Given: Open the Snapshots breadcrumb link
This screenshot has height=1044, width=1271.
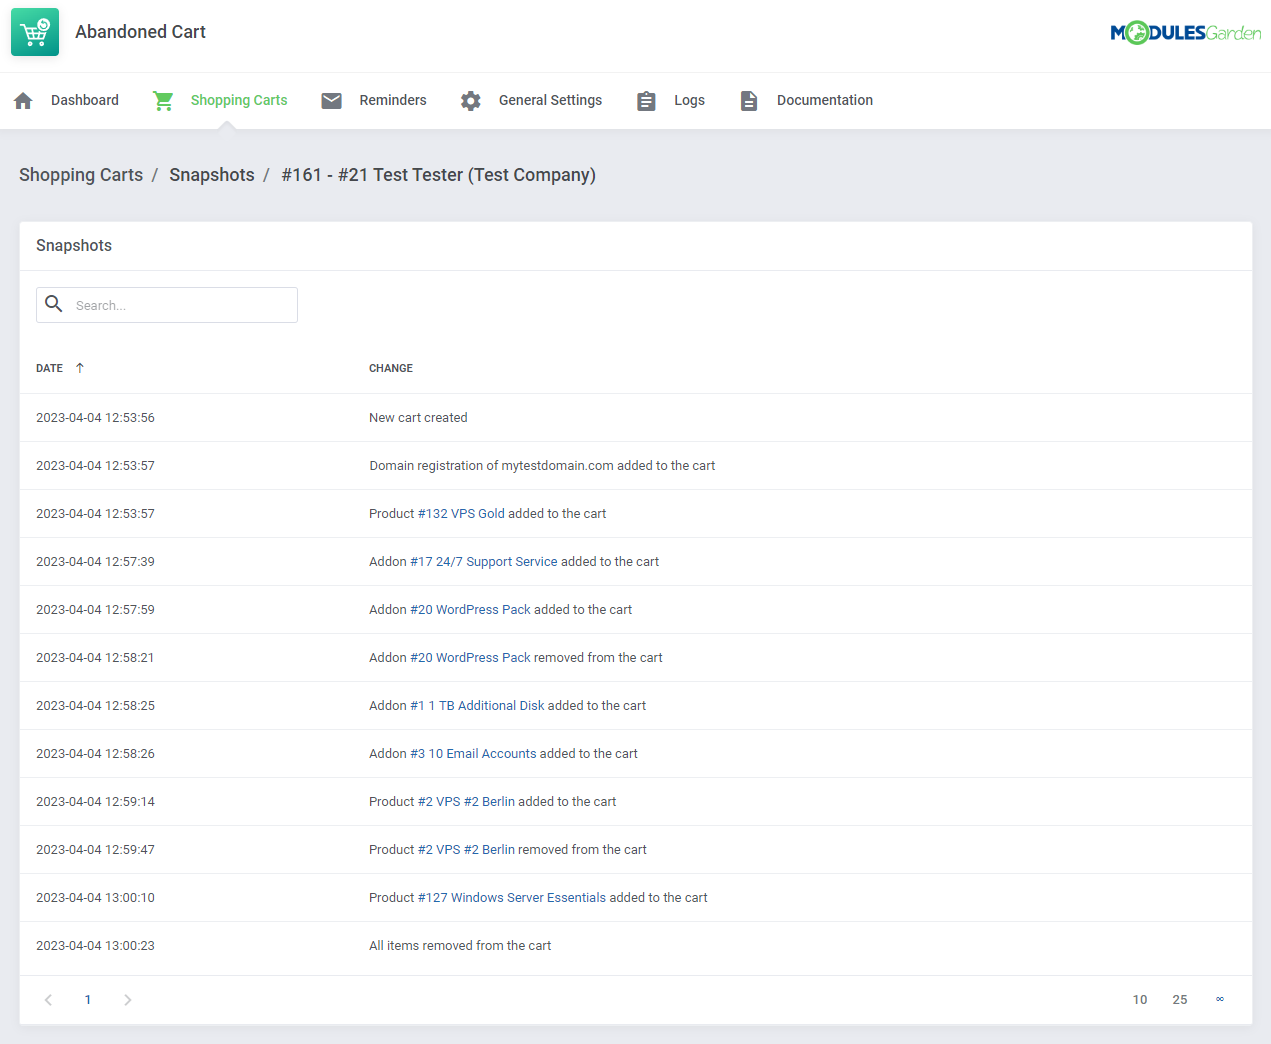Looking at the screenshot, I should (x=212, y=174).
